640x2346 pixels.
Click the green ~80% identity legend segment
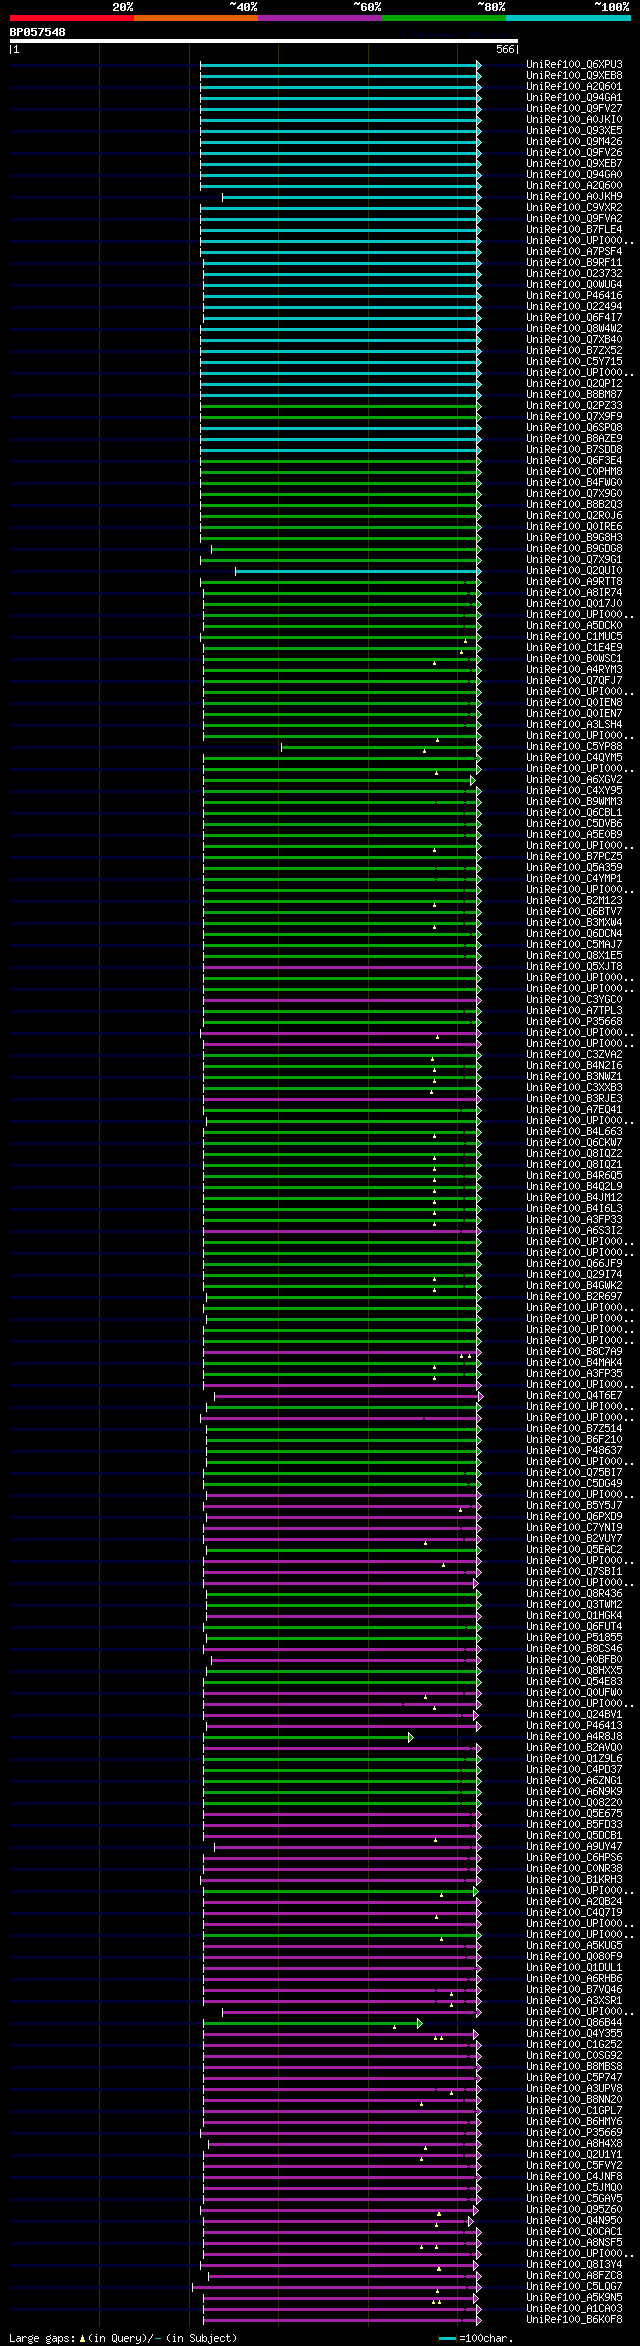point(443,18)
